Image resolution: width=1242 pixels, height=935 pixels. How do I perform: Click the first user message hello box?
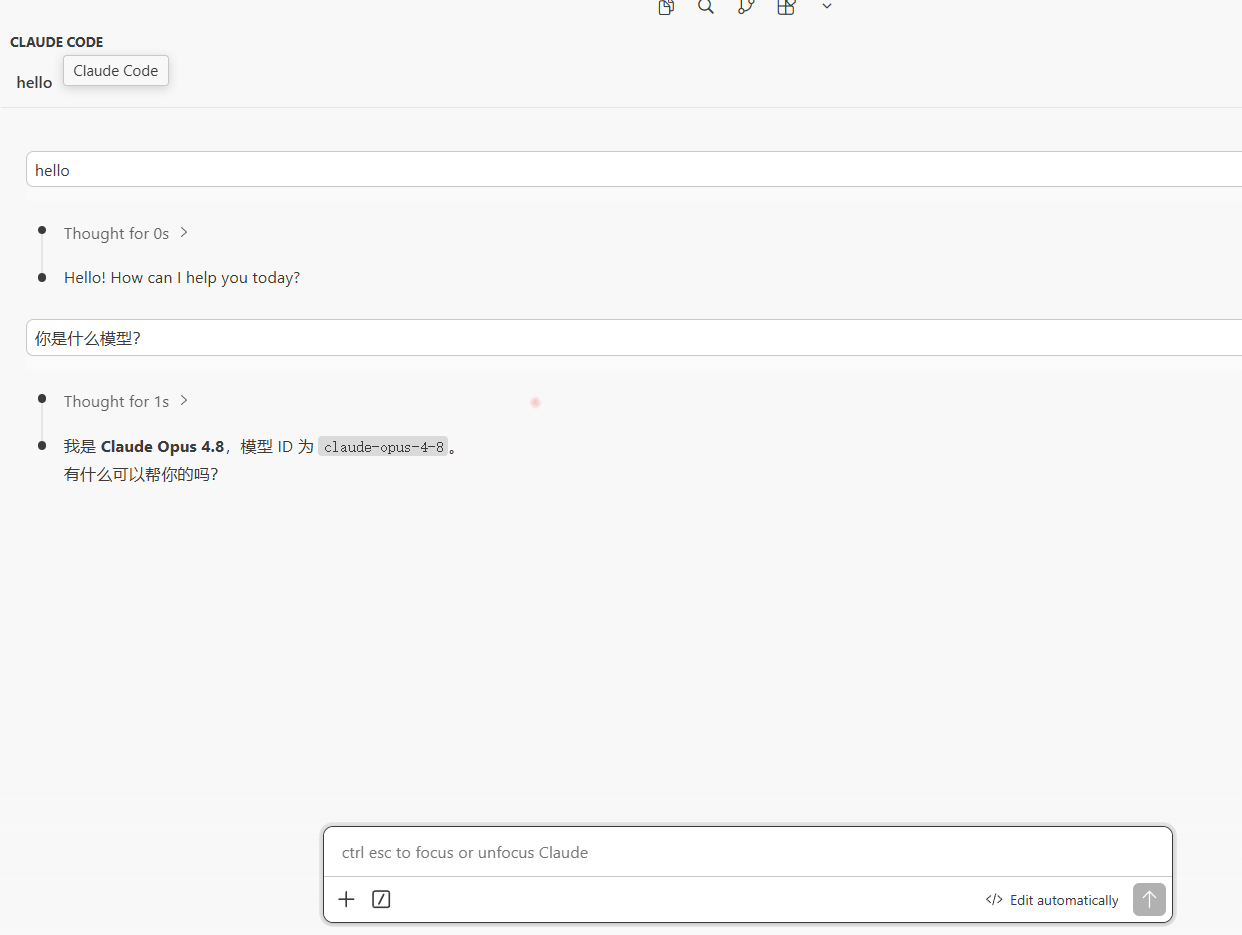(x=634, y=169)
